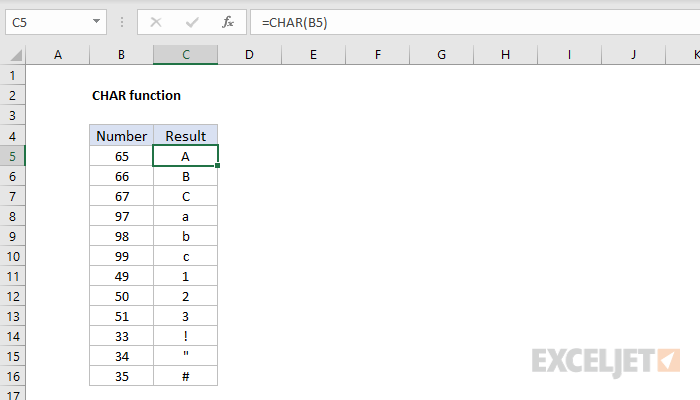Click the Enter checkmark icon in formula bar
Viewport: 700px width, 400px height.
(190, 21)
